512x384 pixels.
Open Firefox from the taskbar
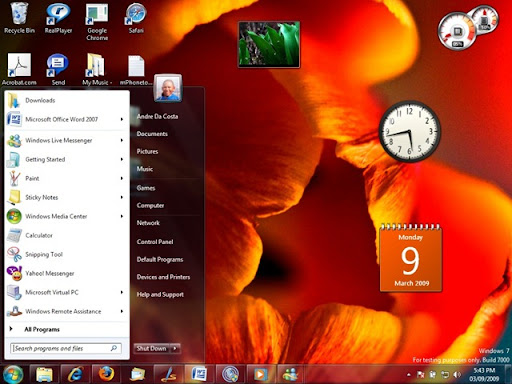click(x=106, y=374)
